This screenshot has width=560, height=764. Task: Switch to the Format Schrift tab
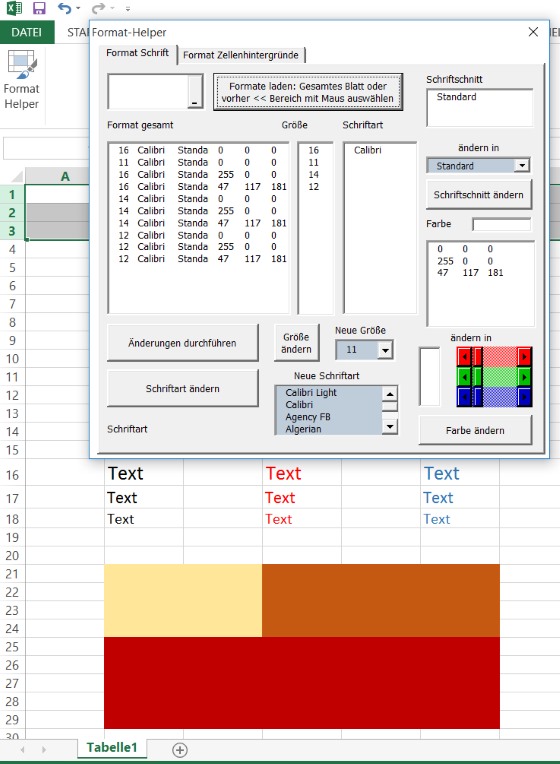click(137, 53)
